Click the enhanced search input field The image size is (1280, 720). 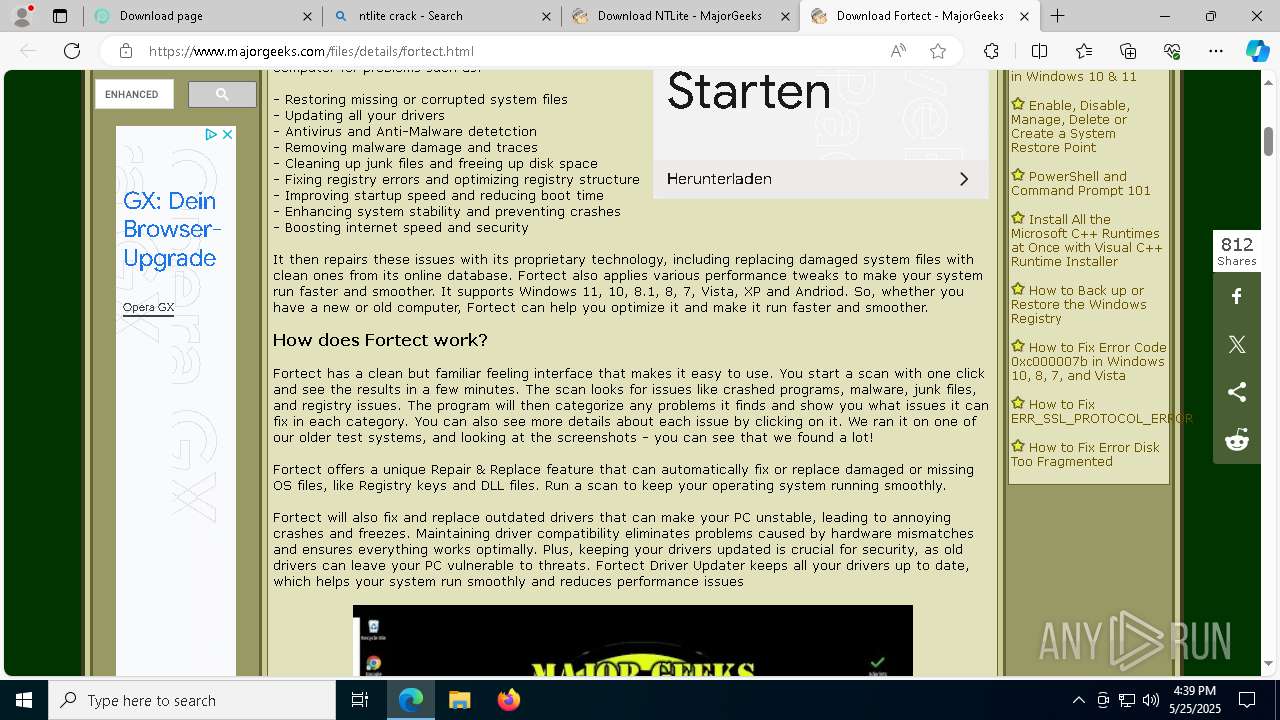point(134,94)
